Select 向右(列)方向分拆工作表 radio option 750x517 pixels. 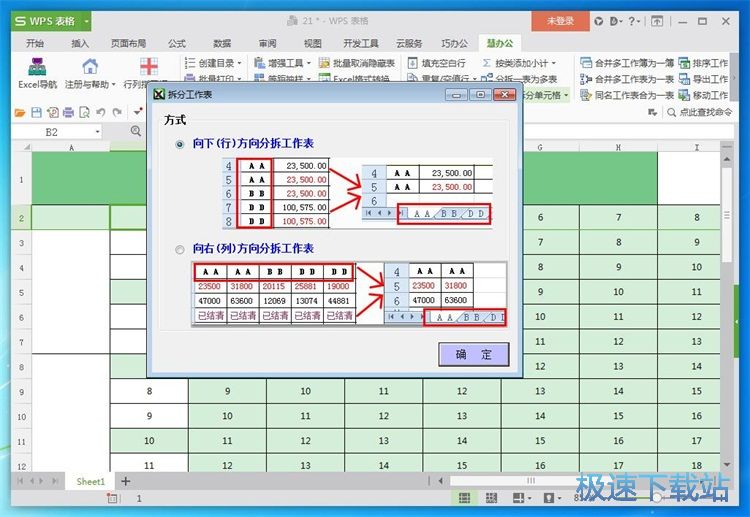click(x=180, y=250)
